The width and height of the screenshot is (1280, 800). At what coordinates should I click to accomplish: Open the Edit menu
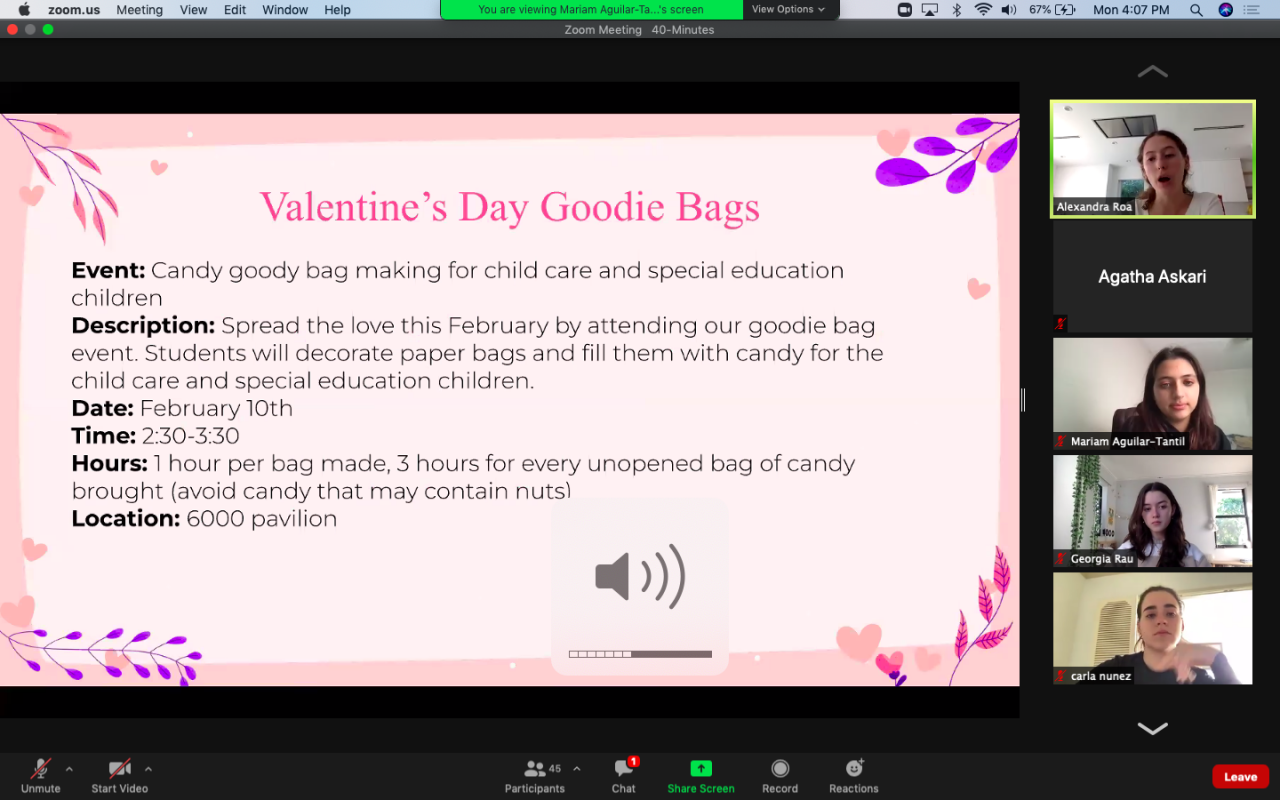tap(235, 10)
